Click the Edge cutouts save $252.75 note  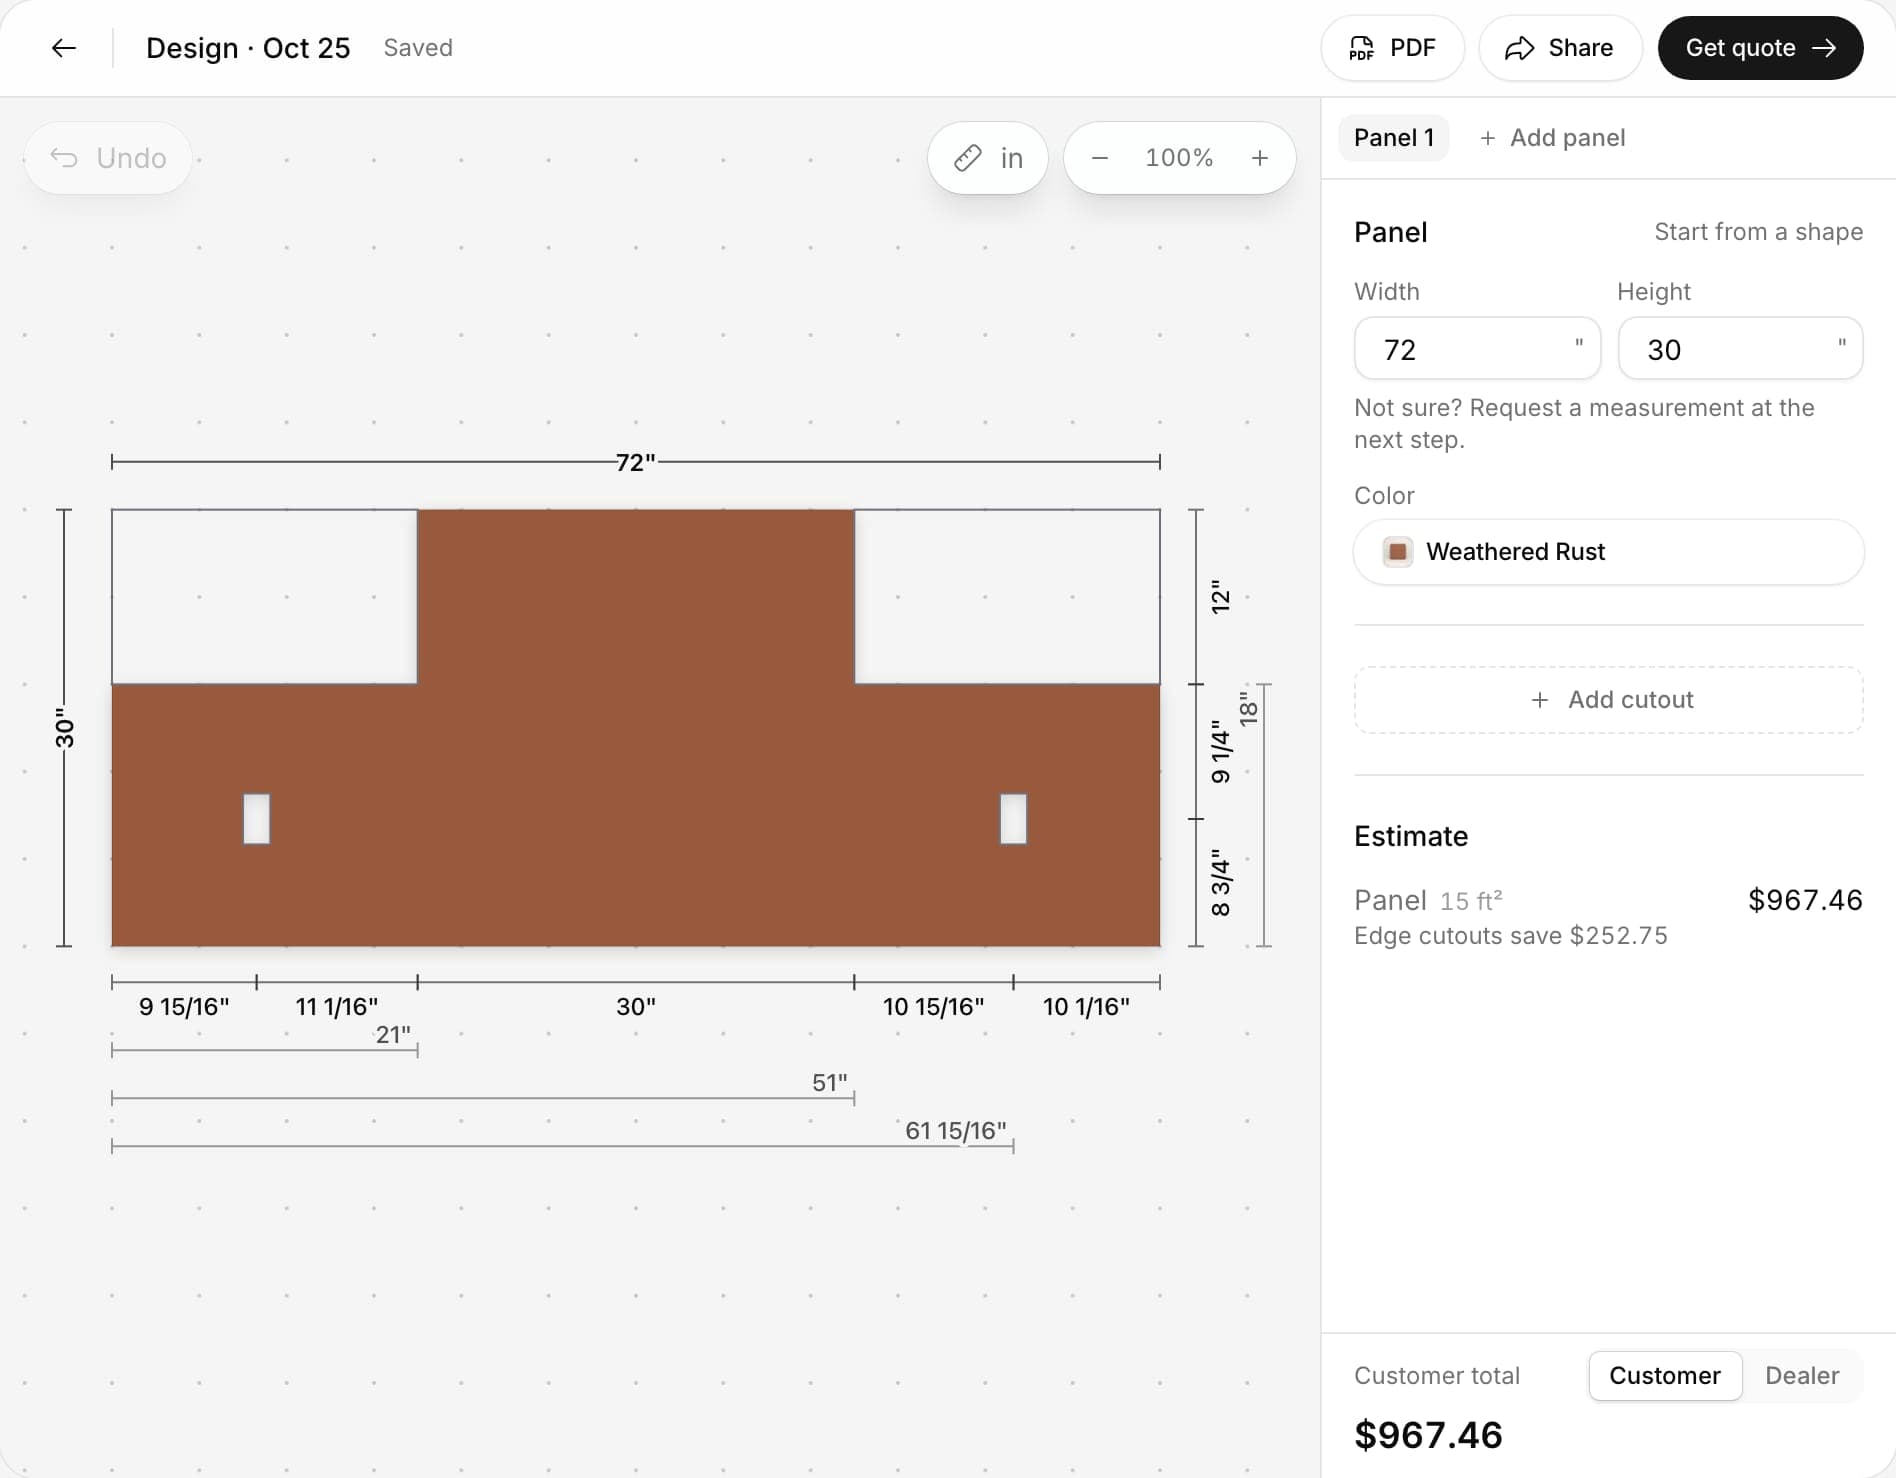point(1510,936)
